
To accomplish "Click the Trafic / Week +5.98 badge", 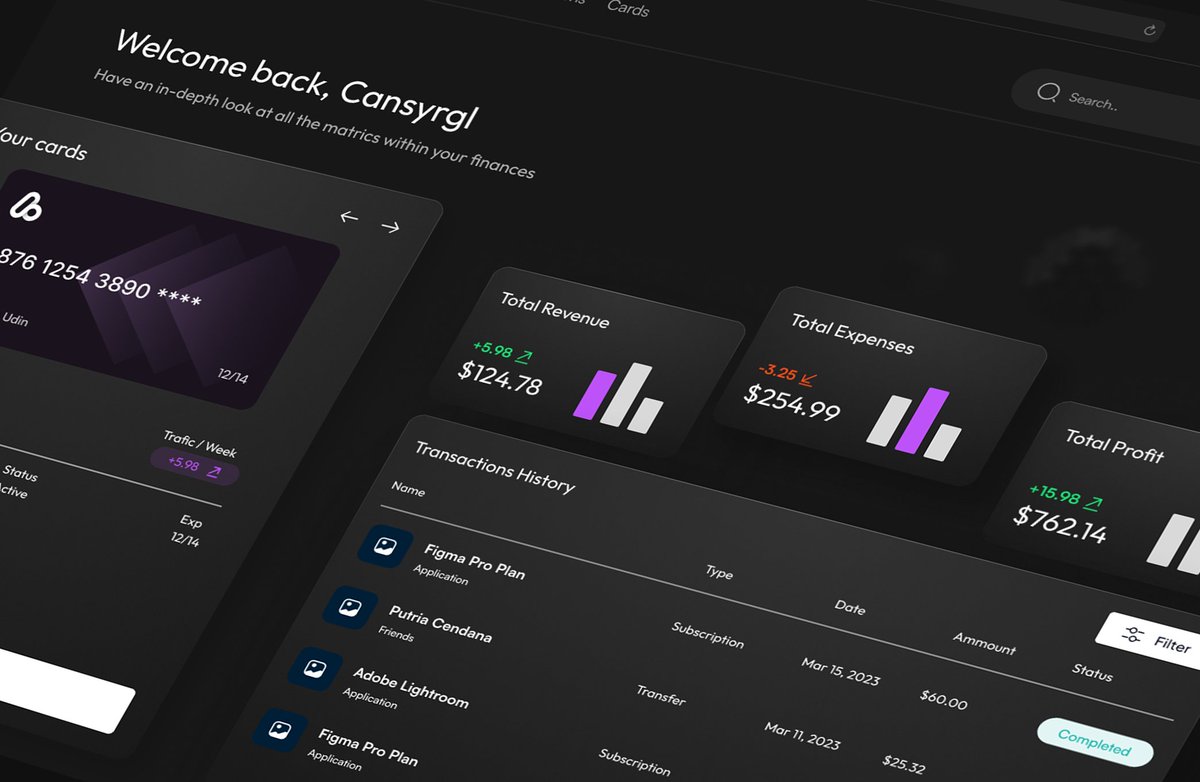I will pyautogui.click(x=195, y=466).
